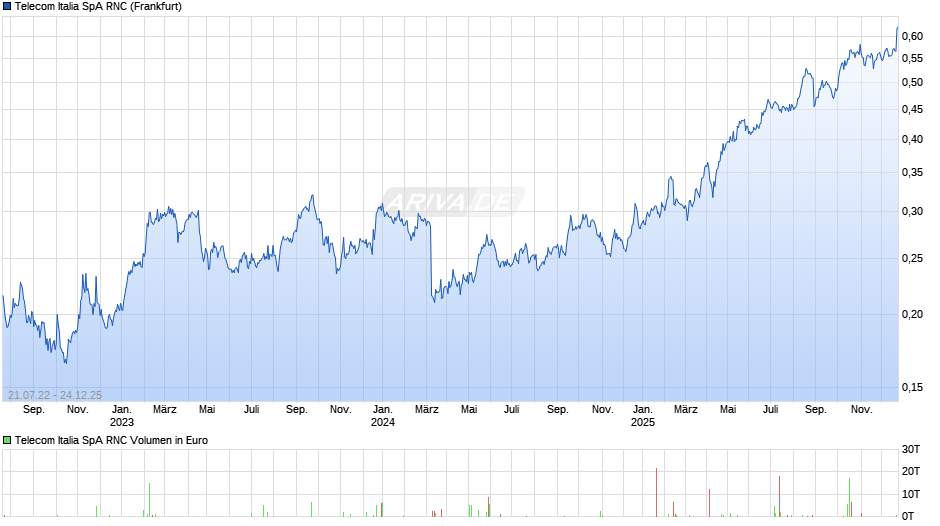Click the date range '21.07.22 - 24.12.25'
This screenshot has height=526, width=940.
55,395
